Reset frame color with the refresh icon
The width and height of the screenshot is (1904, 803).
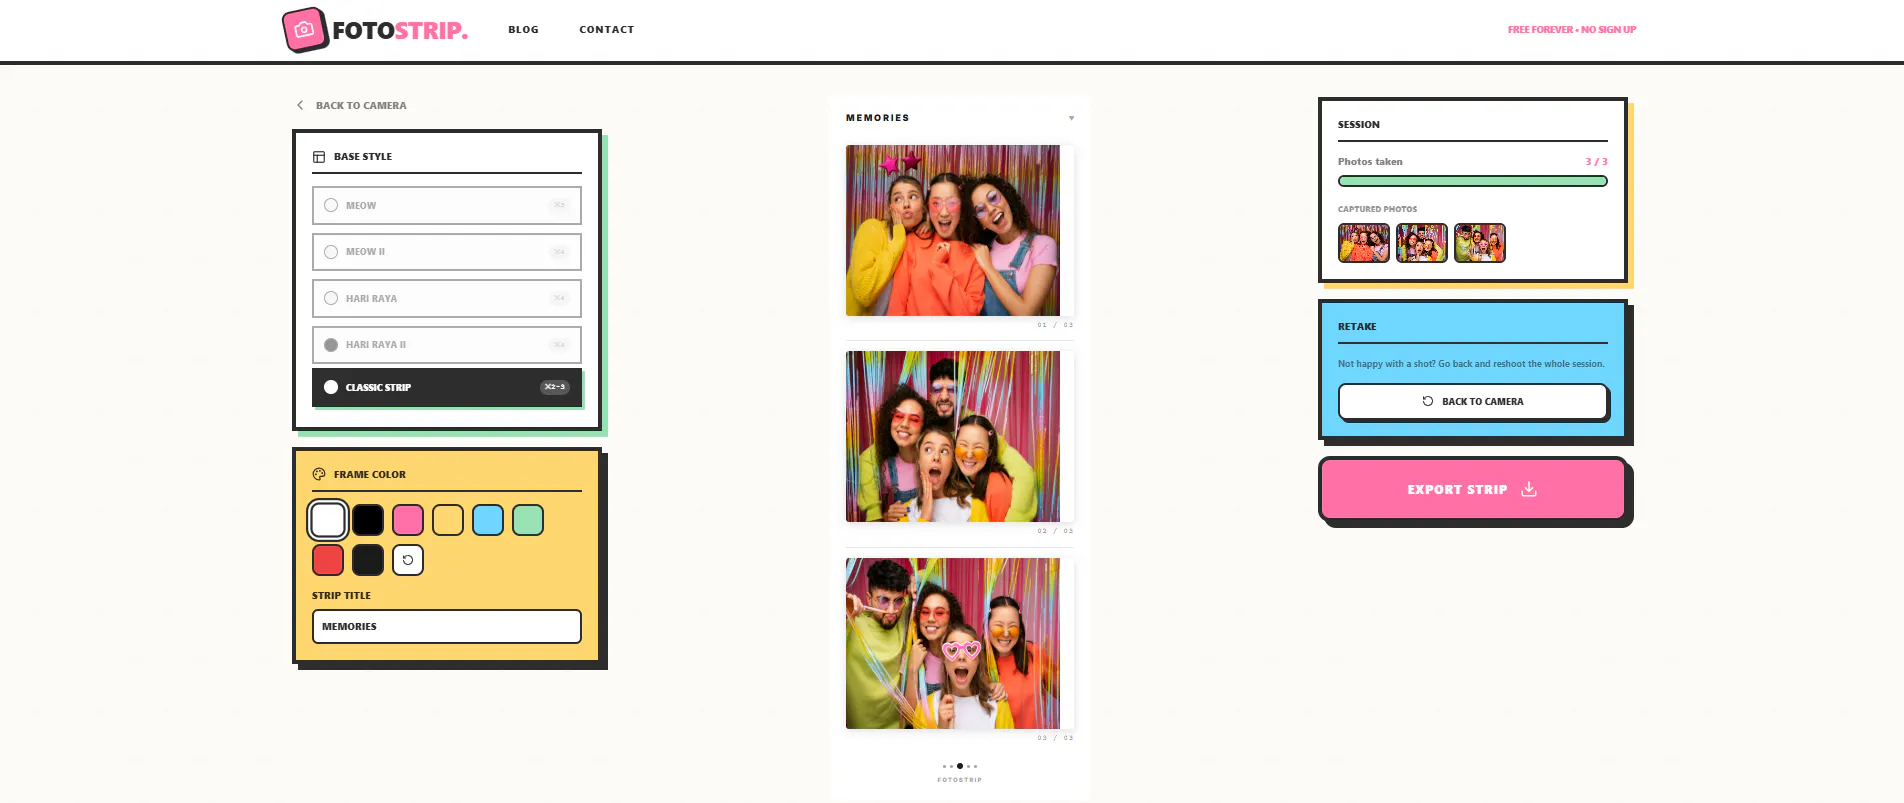408,560
